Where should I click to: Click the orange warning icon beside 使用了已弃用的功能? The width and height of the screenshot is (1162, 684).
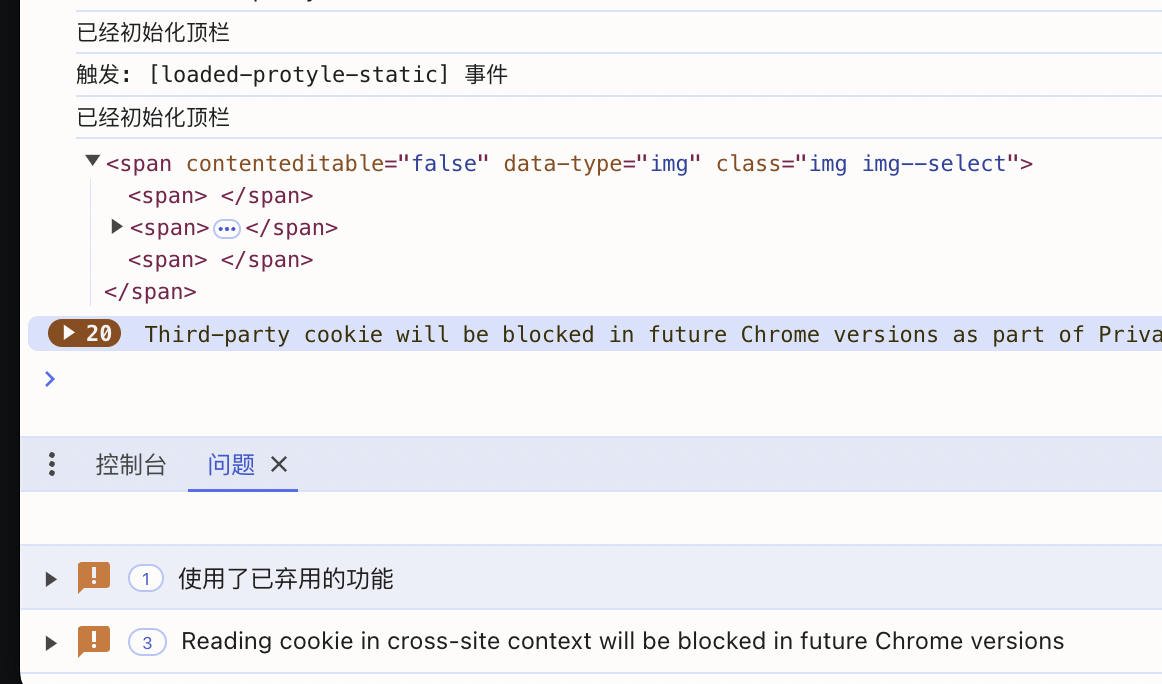[x=94, y=578]
